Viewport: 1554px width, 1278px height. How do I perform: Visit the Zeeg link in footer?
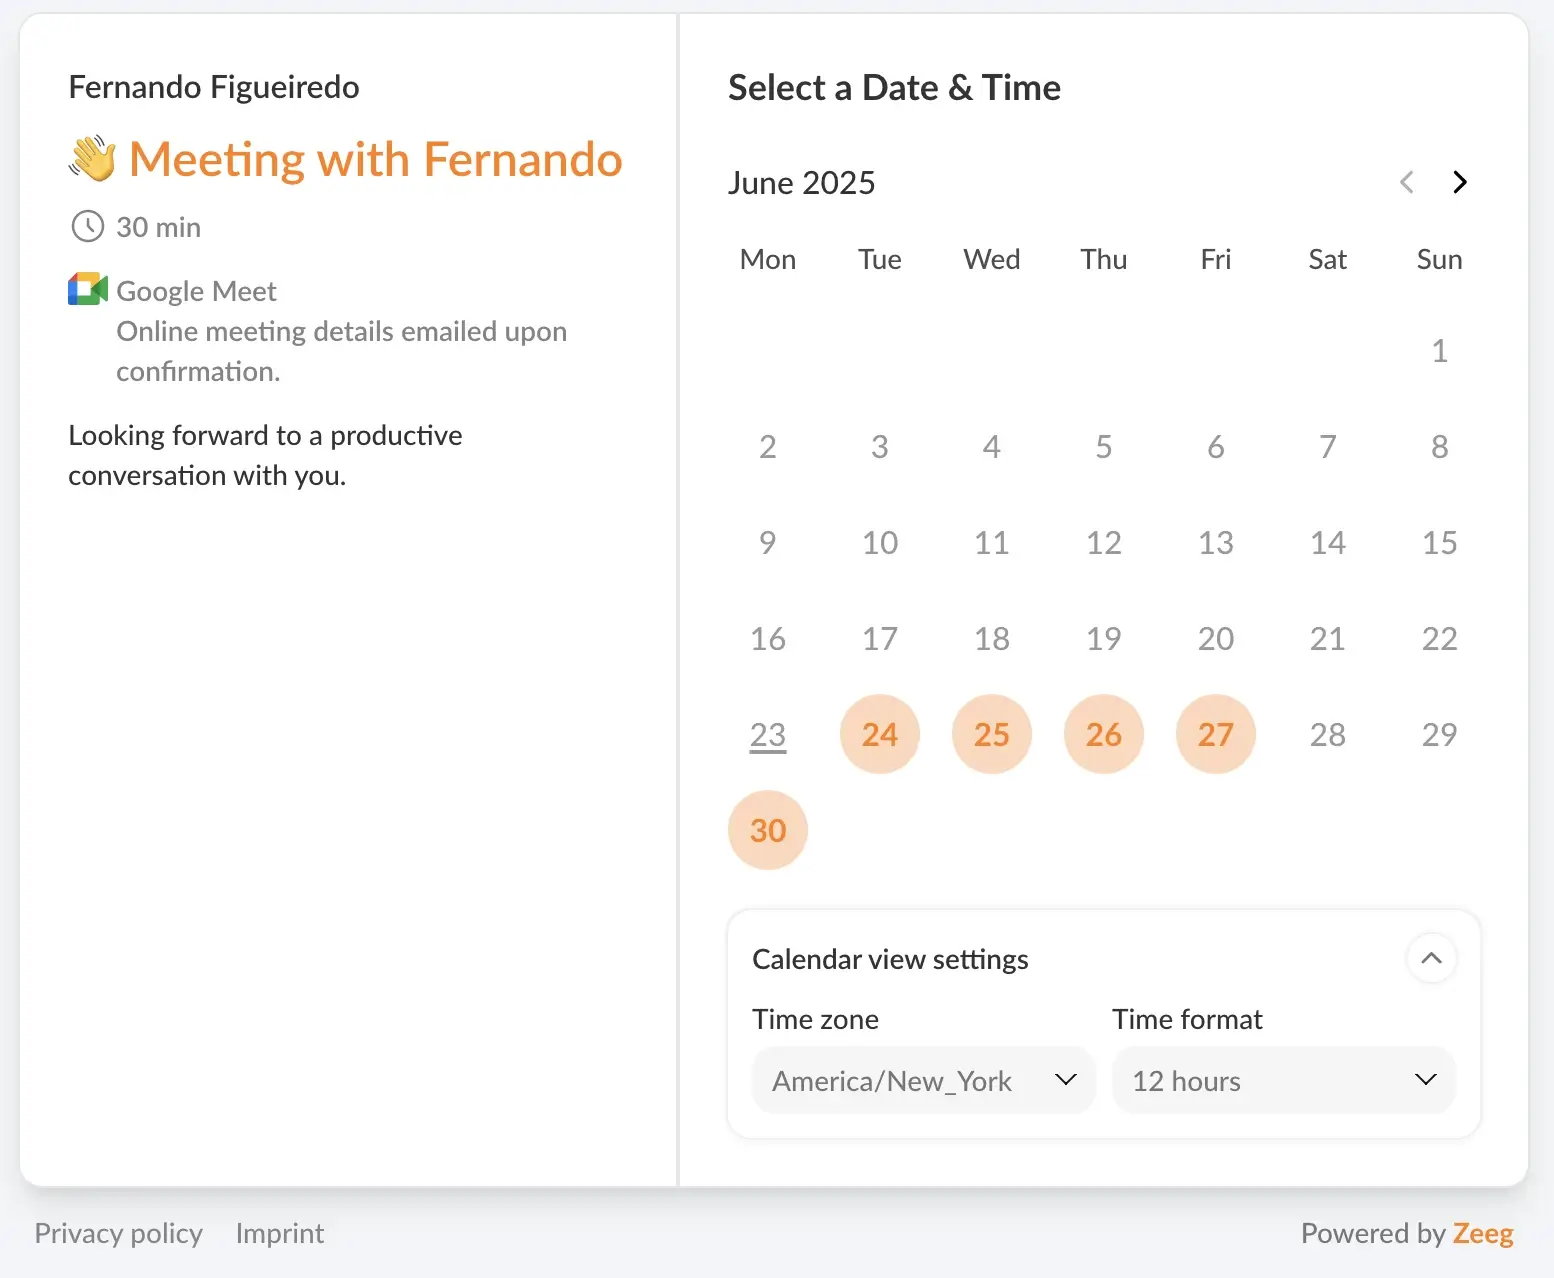(1483, 1233)
